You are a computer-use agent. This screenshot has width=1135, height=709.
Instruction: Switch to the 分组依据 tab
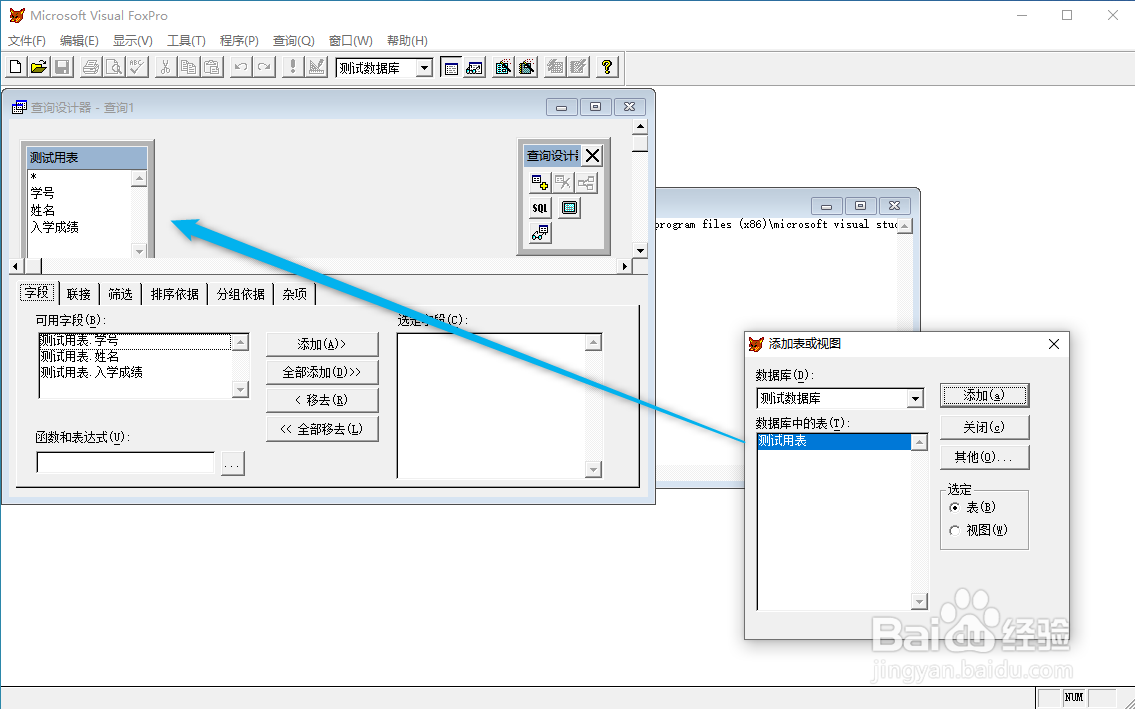[241, 294]
